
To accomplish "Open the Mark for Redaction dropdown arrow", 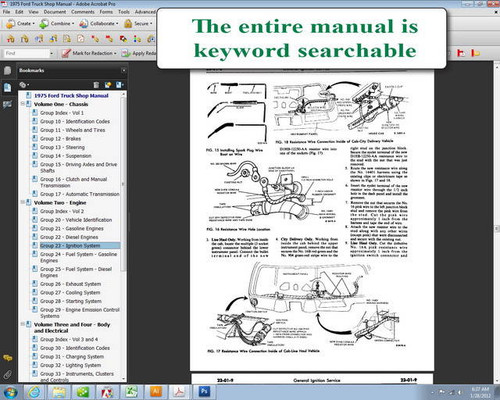I will coord(115,53).
